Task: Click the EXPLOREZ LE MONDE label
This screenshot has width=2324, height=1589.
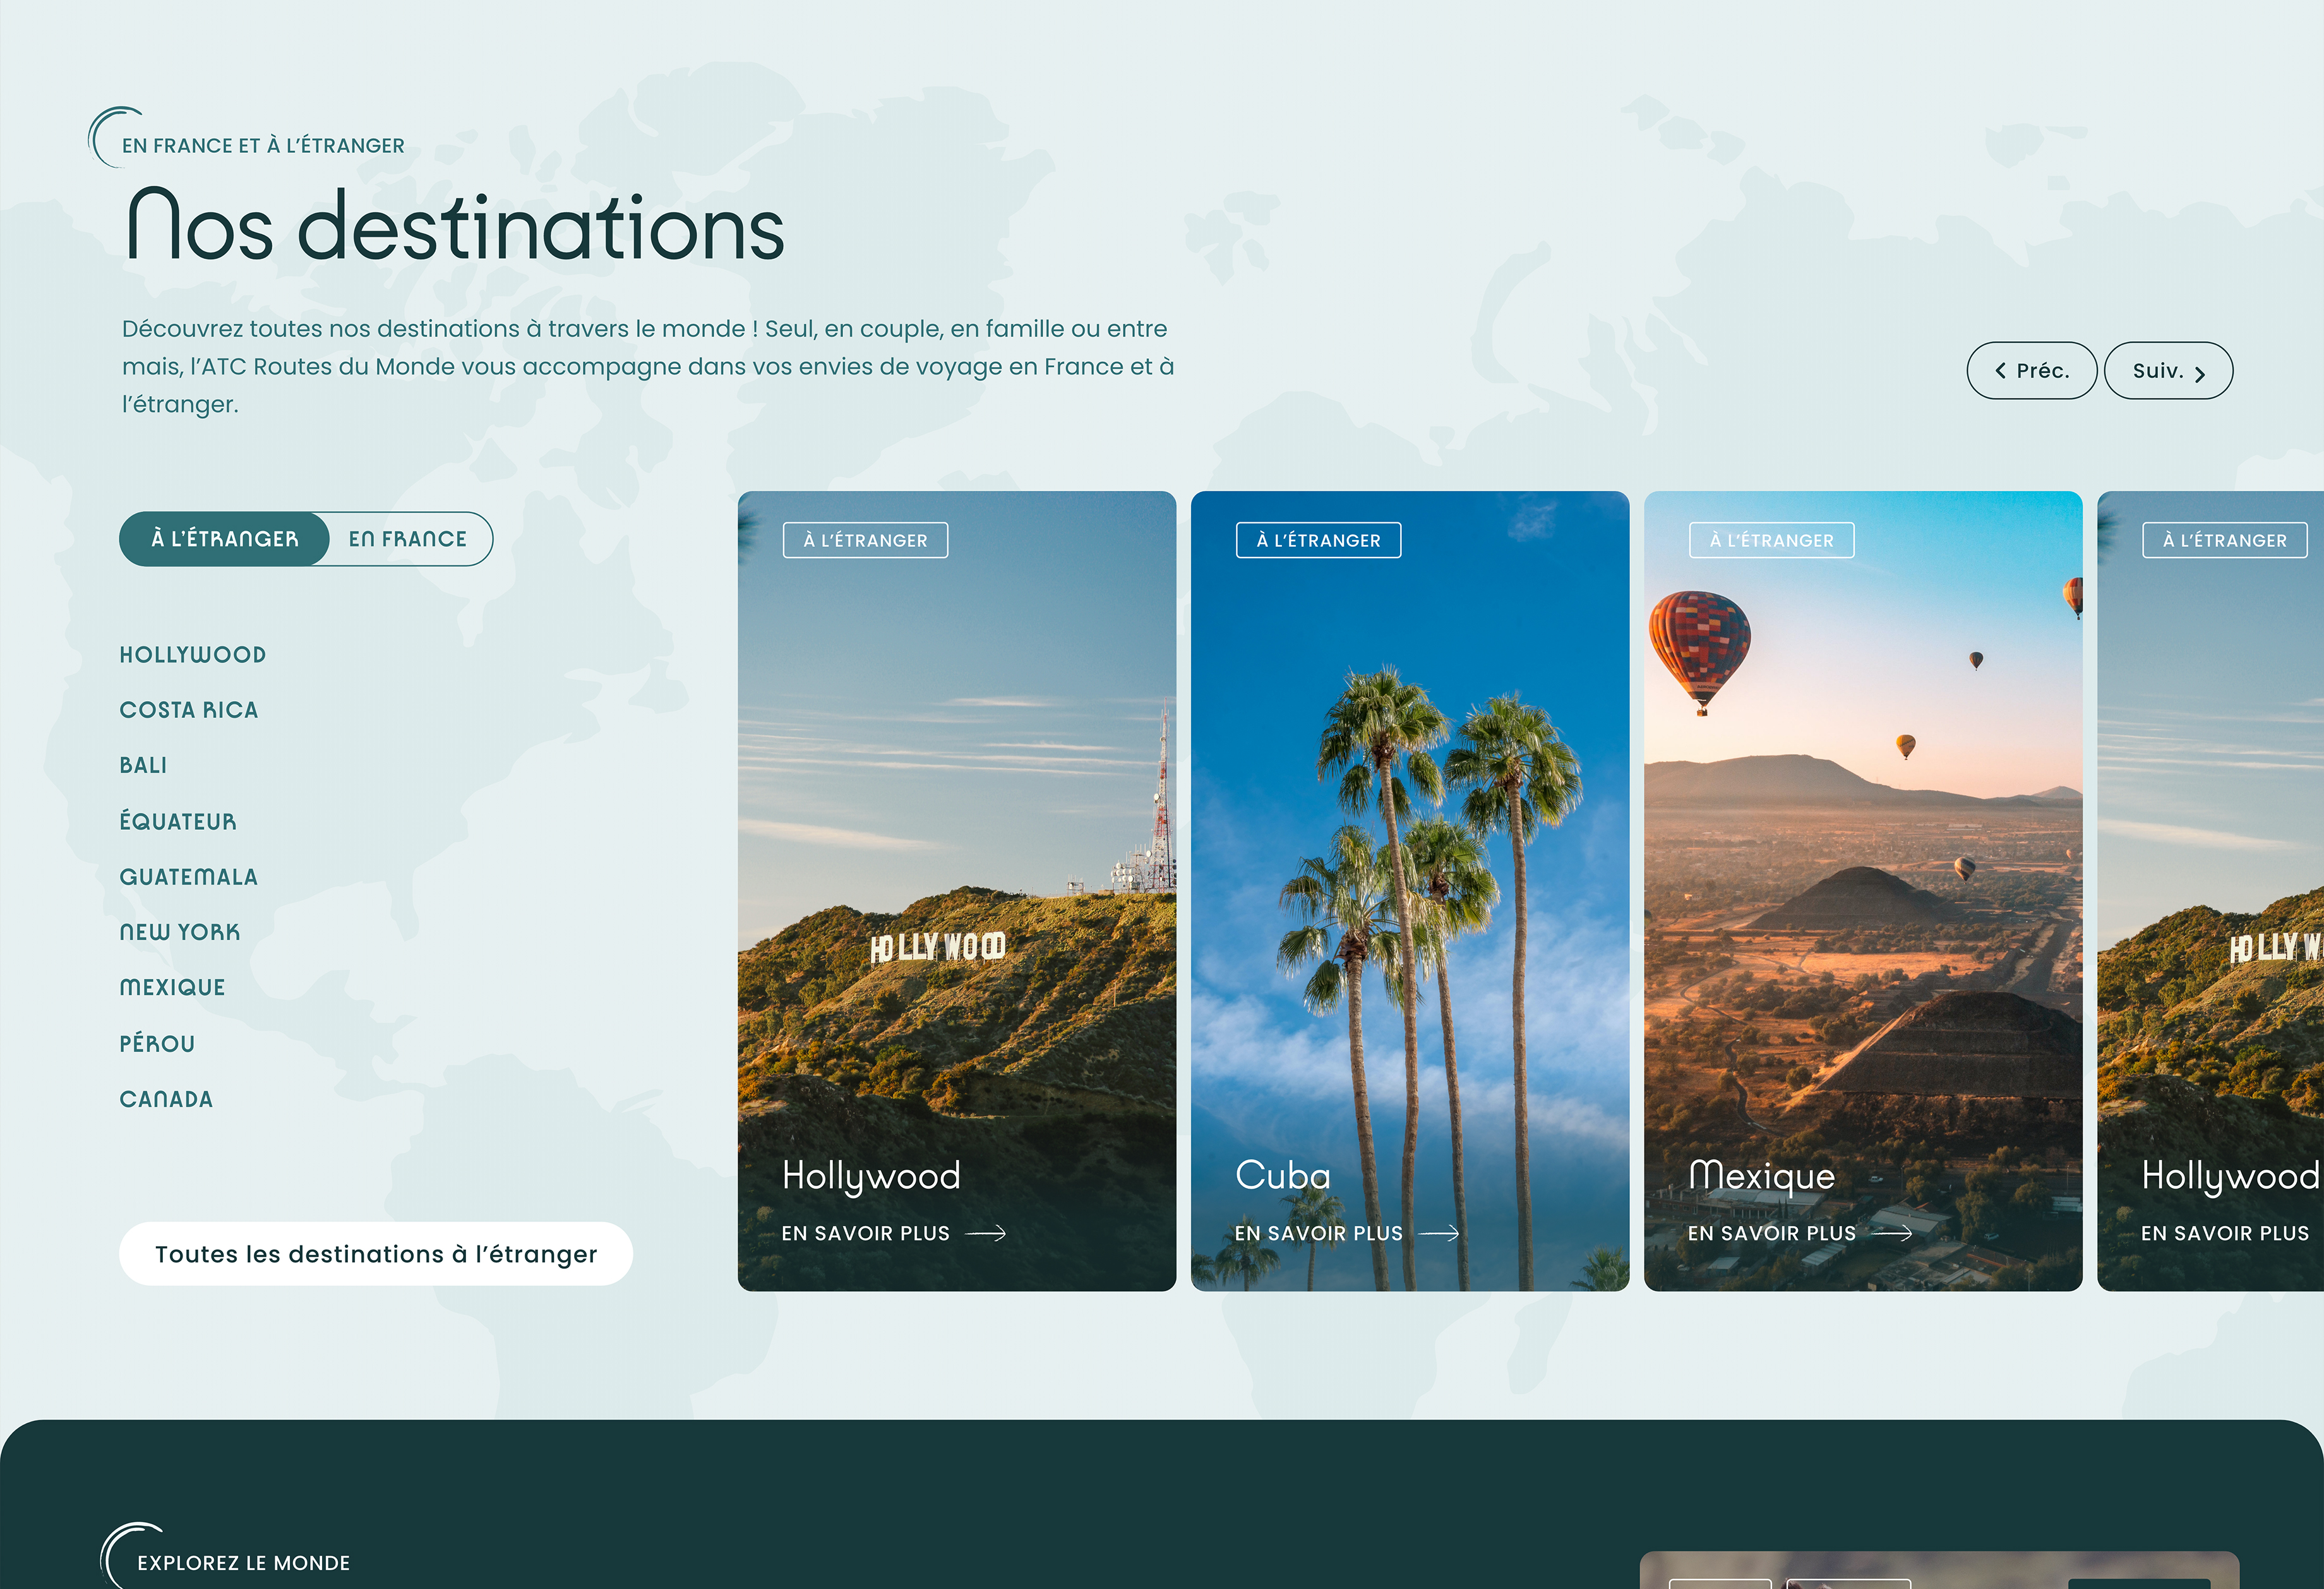Action: pos(244,1563)
